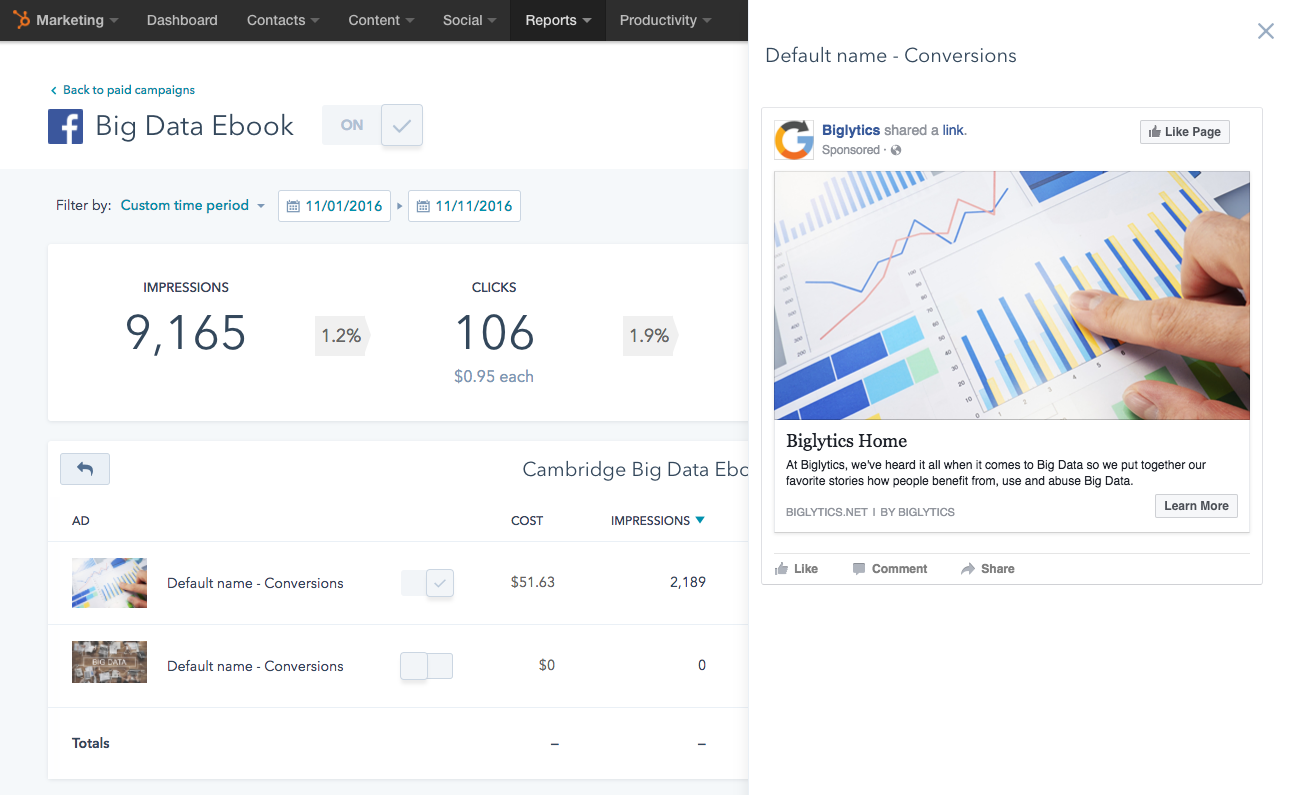This screenshot has width=1297, height=795.
Task: Click the 1.2% conversion rate badge
Action: tap(341, 336)
